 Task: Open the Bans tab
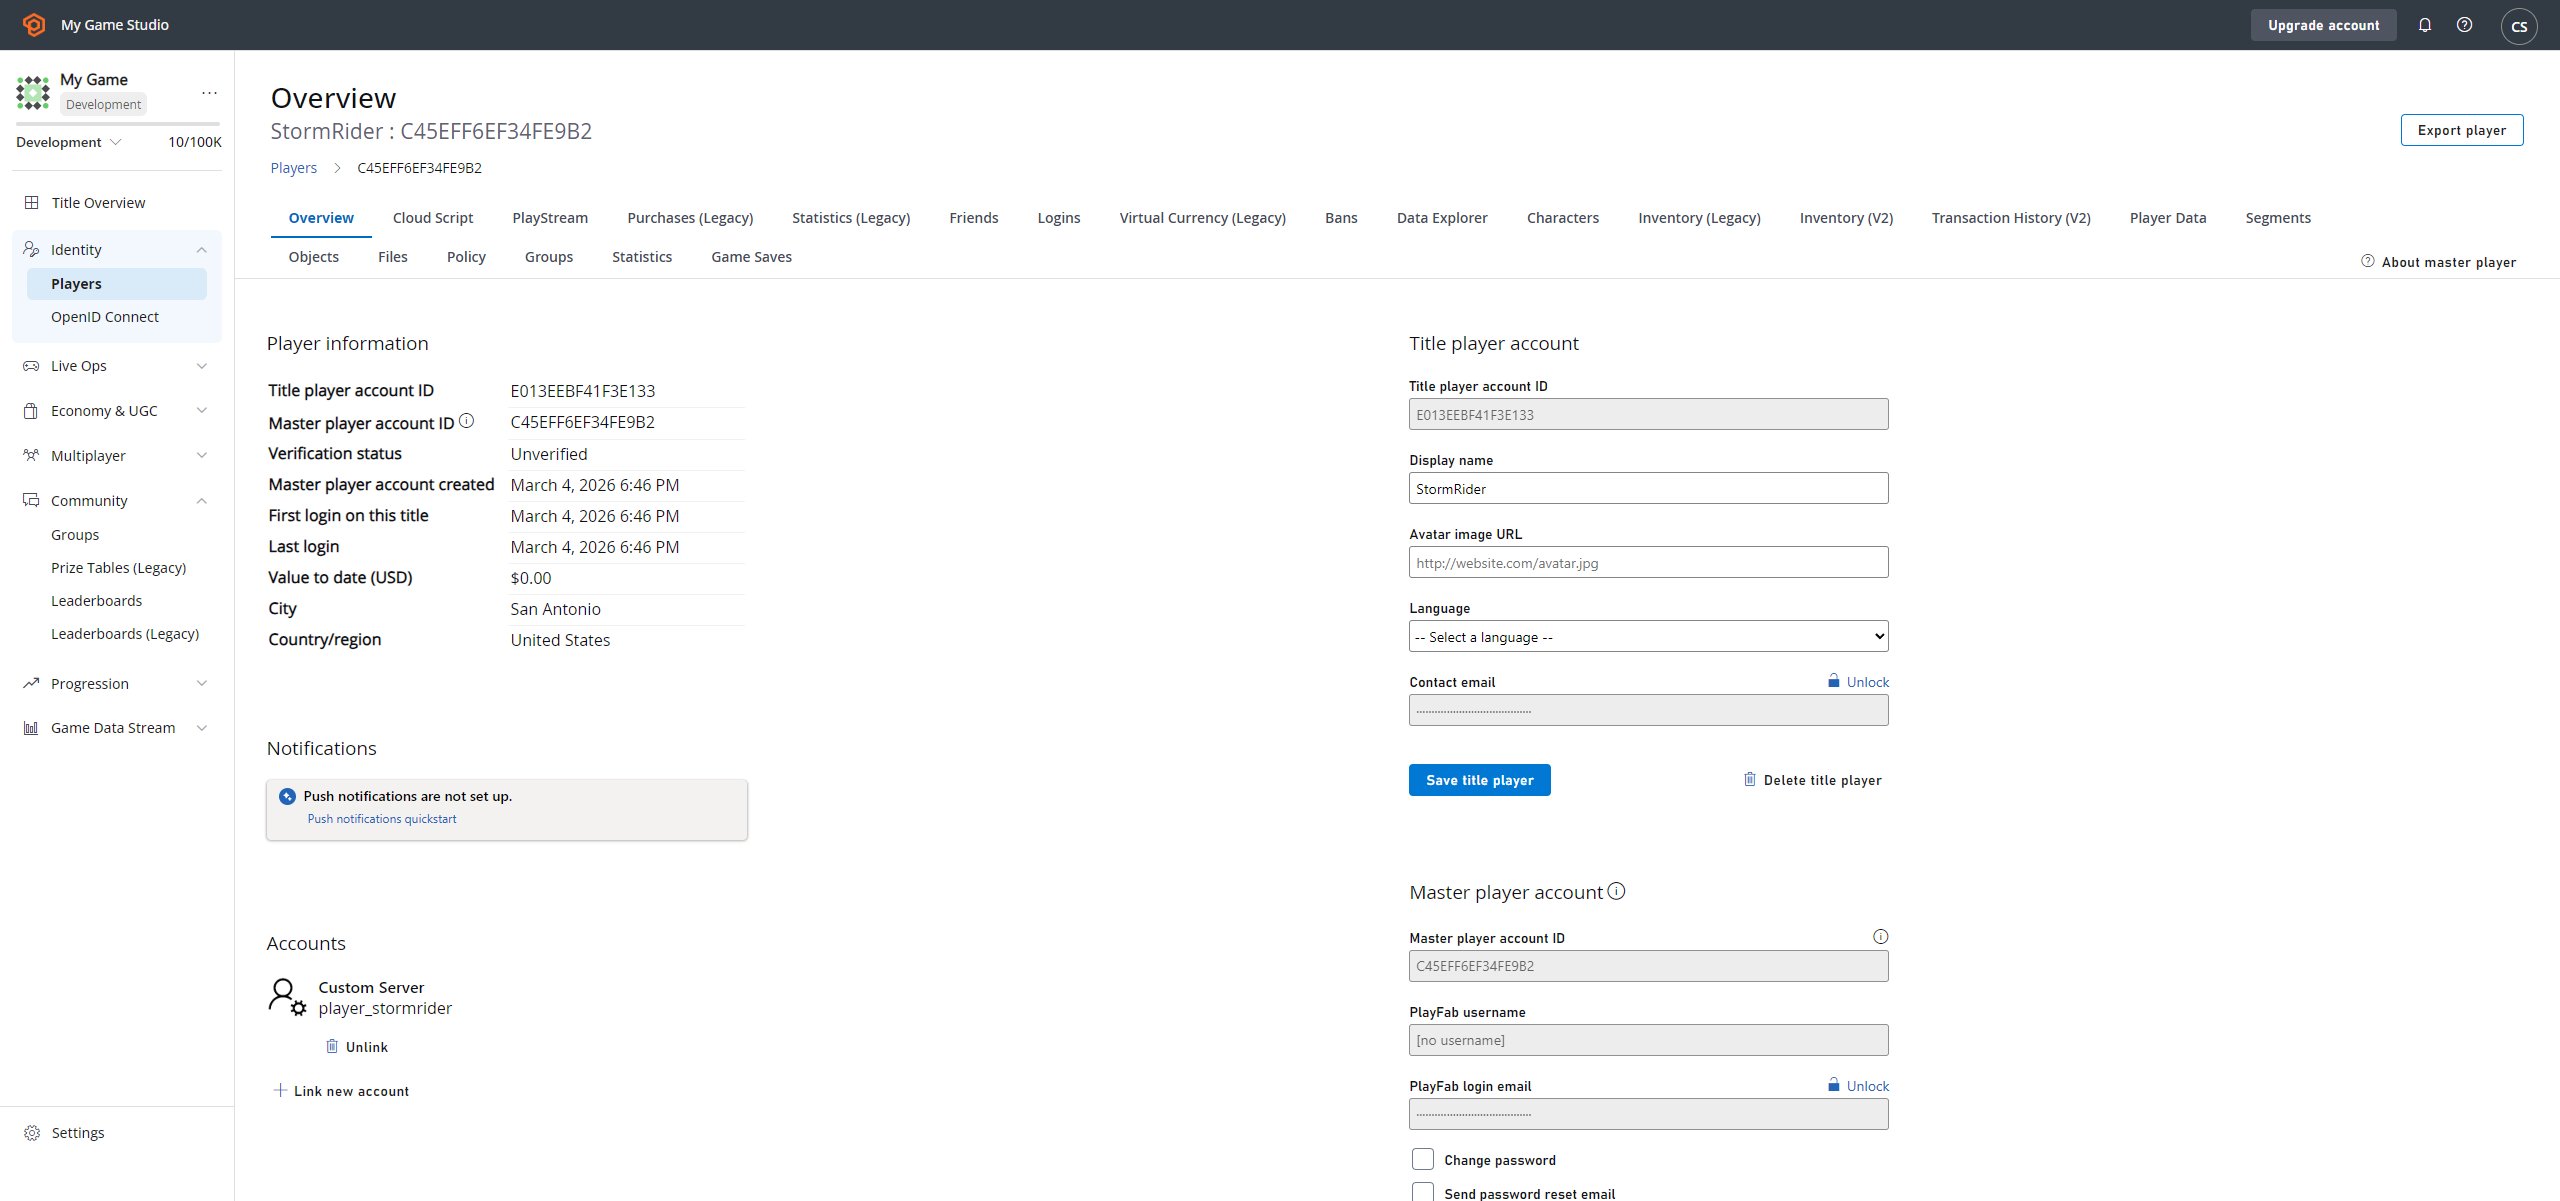pyautogui.click(x=1341, y=218)
